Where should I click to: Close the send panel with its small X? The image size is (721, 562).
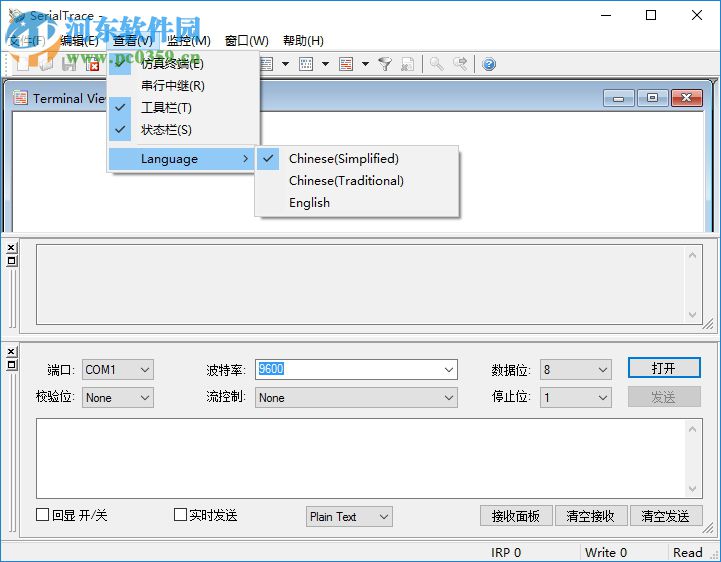point(11,352)
